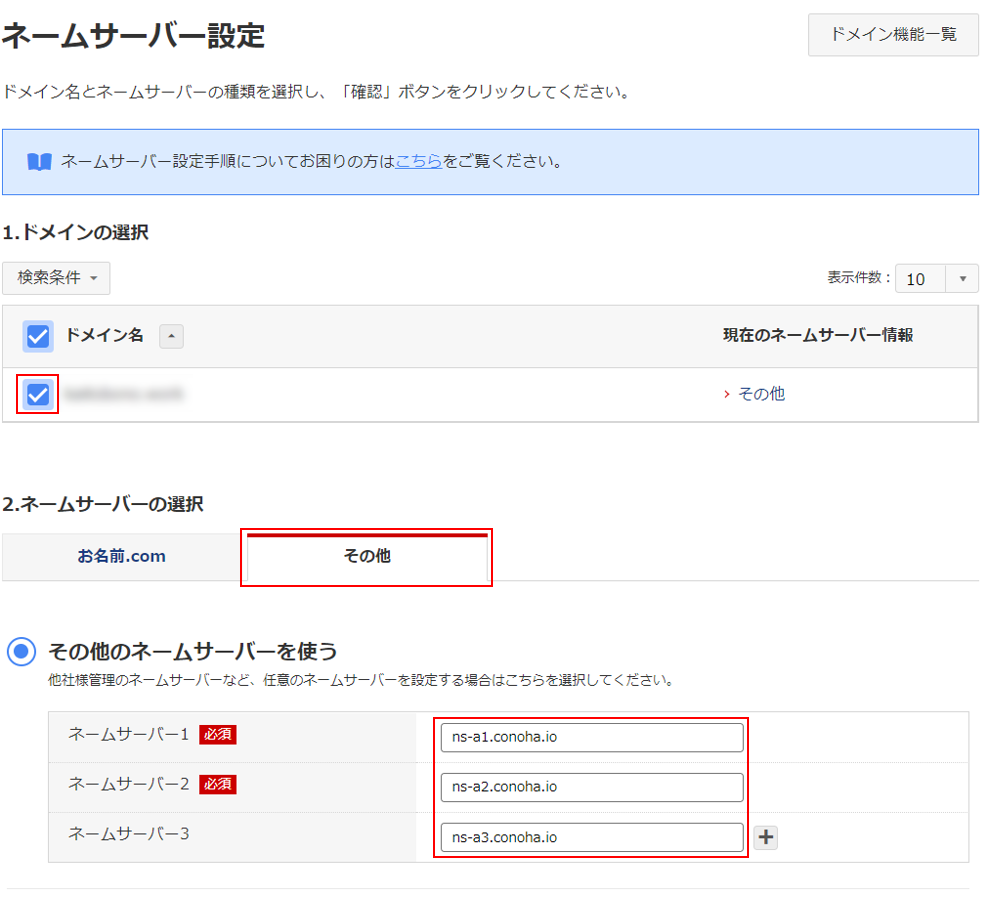Screen dimensions: 988x897
Task: Click the book icon in help banner
Action: coord(39,162)
